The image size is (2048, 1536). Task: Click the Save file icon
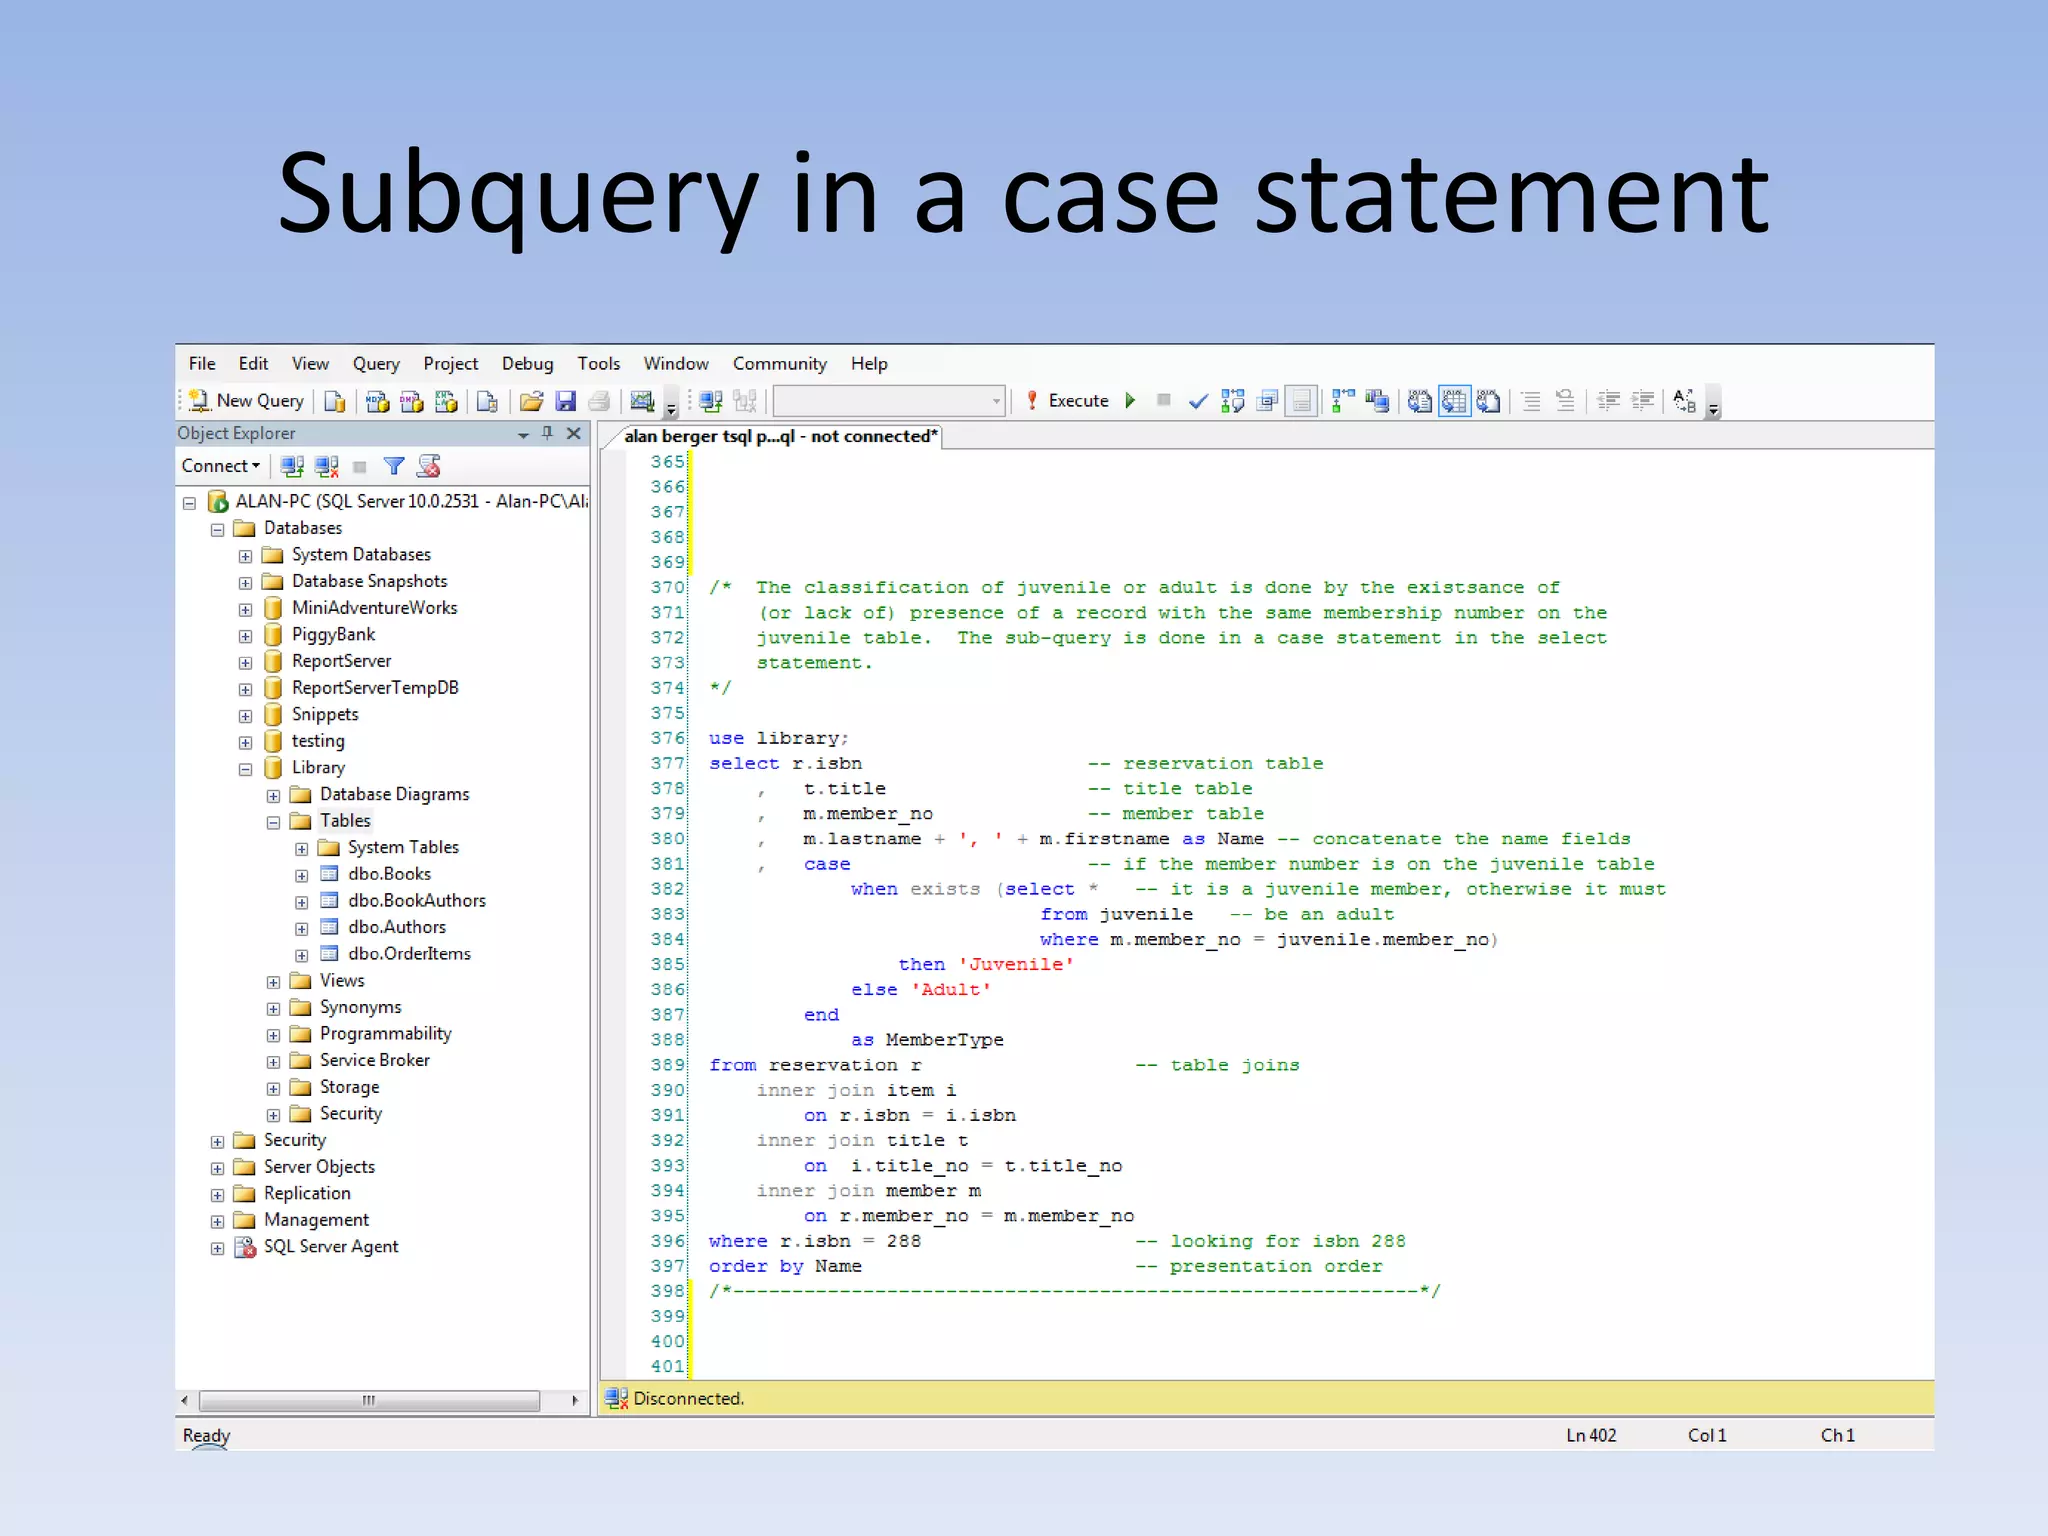pos(566,401)
